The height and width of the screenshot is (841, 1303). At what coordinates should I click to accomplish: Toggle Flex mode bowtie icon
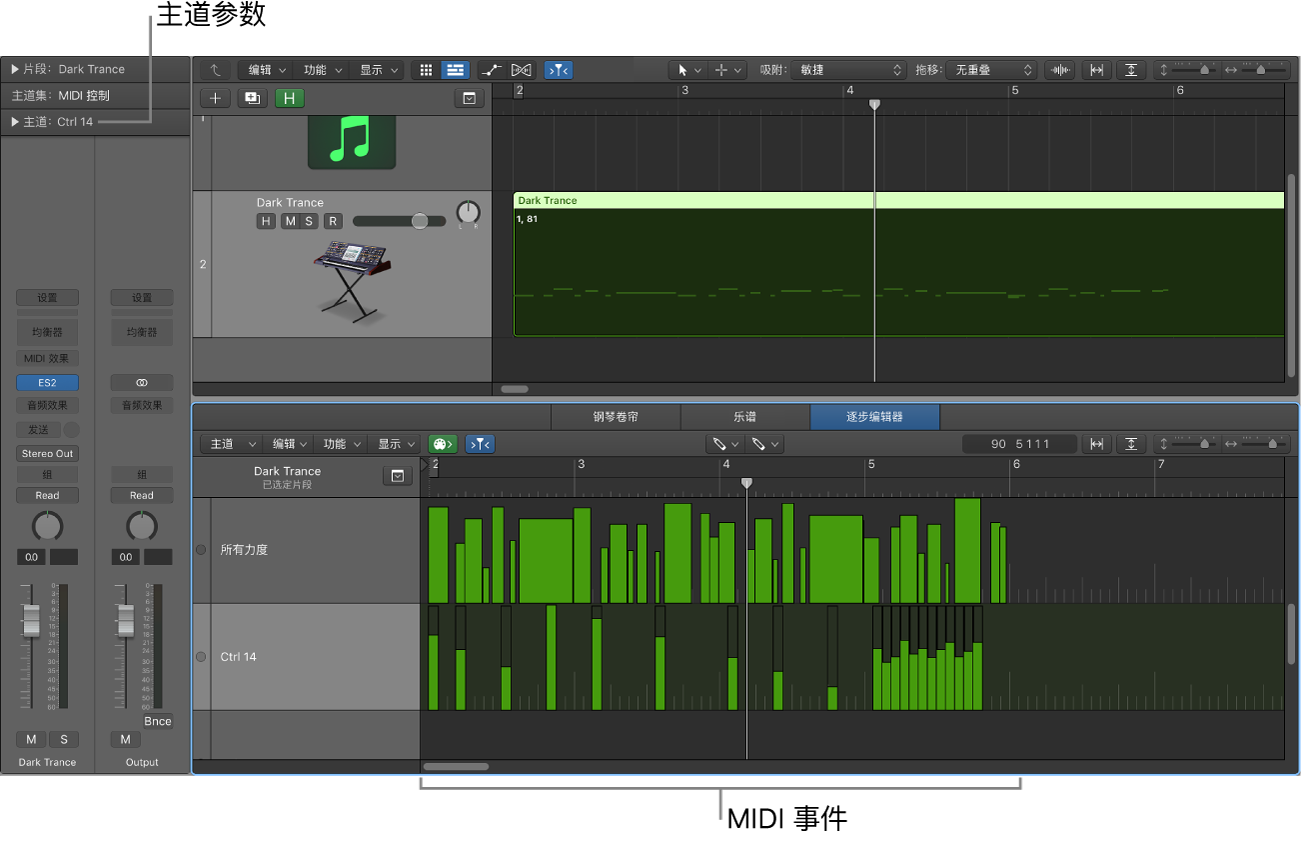tap(521, 70)
